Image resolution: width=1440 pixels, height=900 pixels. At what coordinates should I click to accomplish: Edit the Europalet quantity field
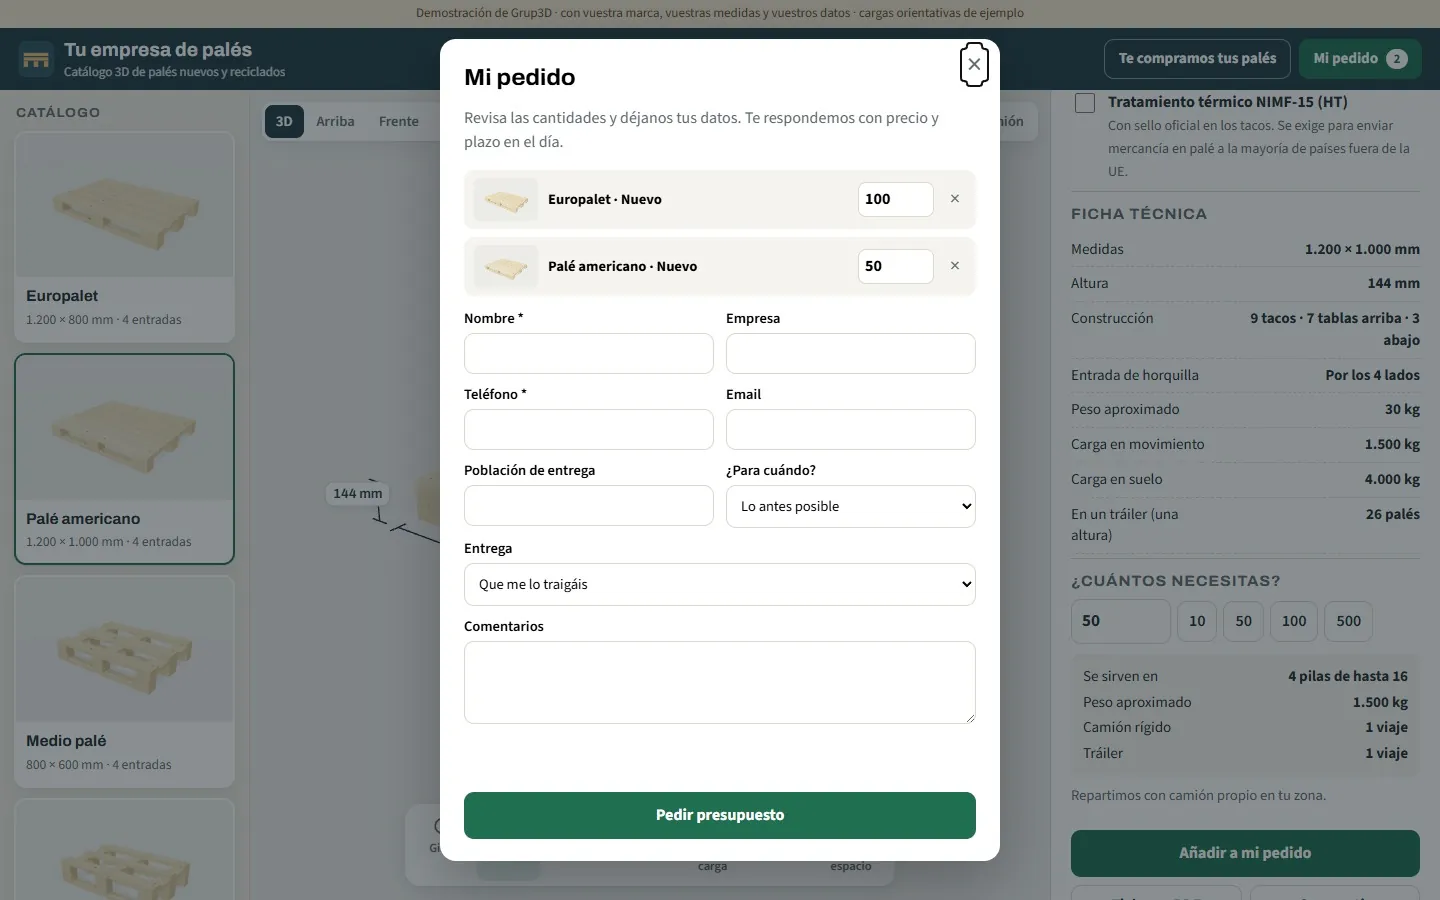[896, 199]
